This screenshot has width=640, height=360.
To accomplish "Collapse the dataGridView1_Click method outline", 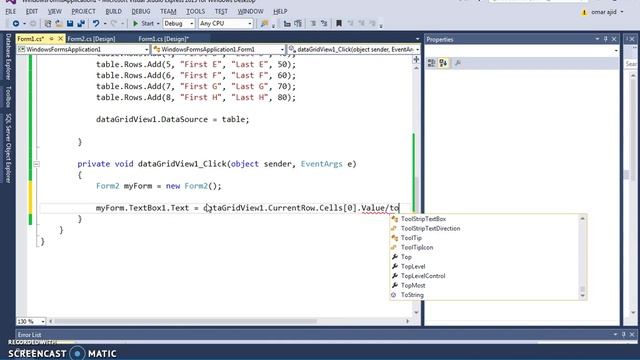I will 36,164.
